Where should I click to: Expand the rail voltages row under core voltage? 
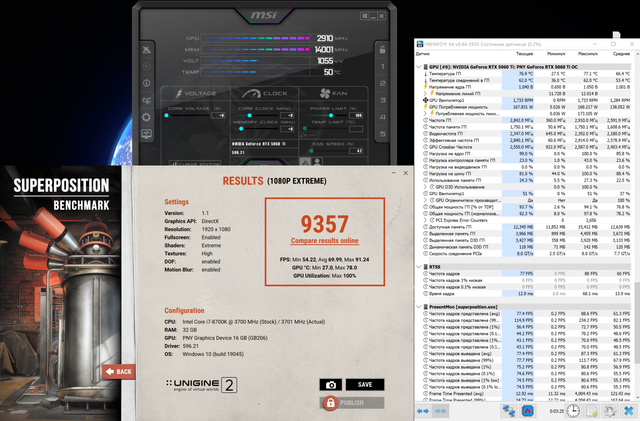426,94
